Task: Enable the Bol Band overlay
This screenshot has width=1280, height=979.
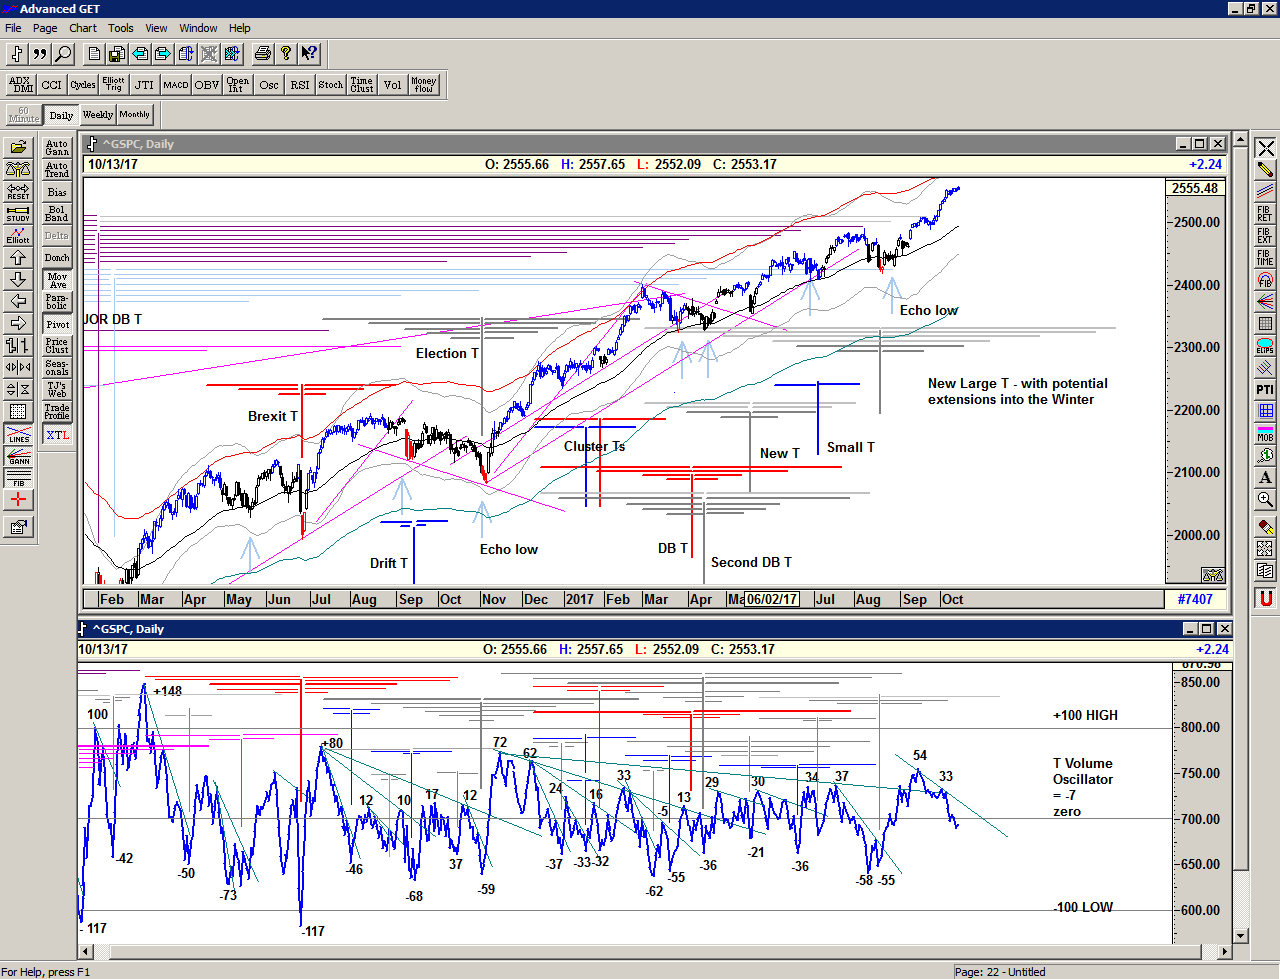Action: (57, 214)
